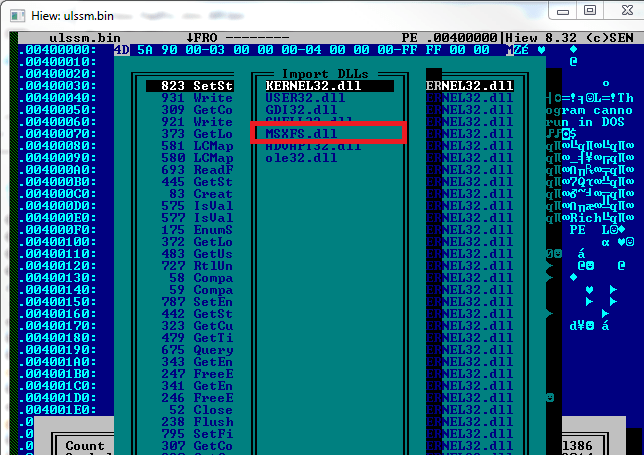Click the Count label at bottom left
Screen dimensions: 644x455
(x=85, y=446)
